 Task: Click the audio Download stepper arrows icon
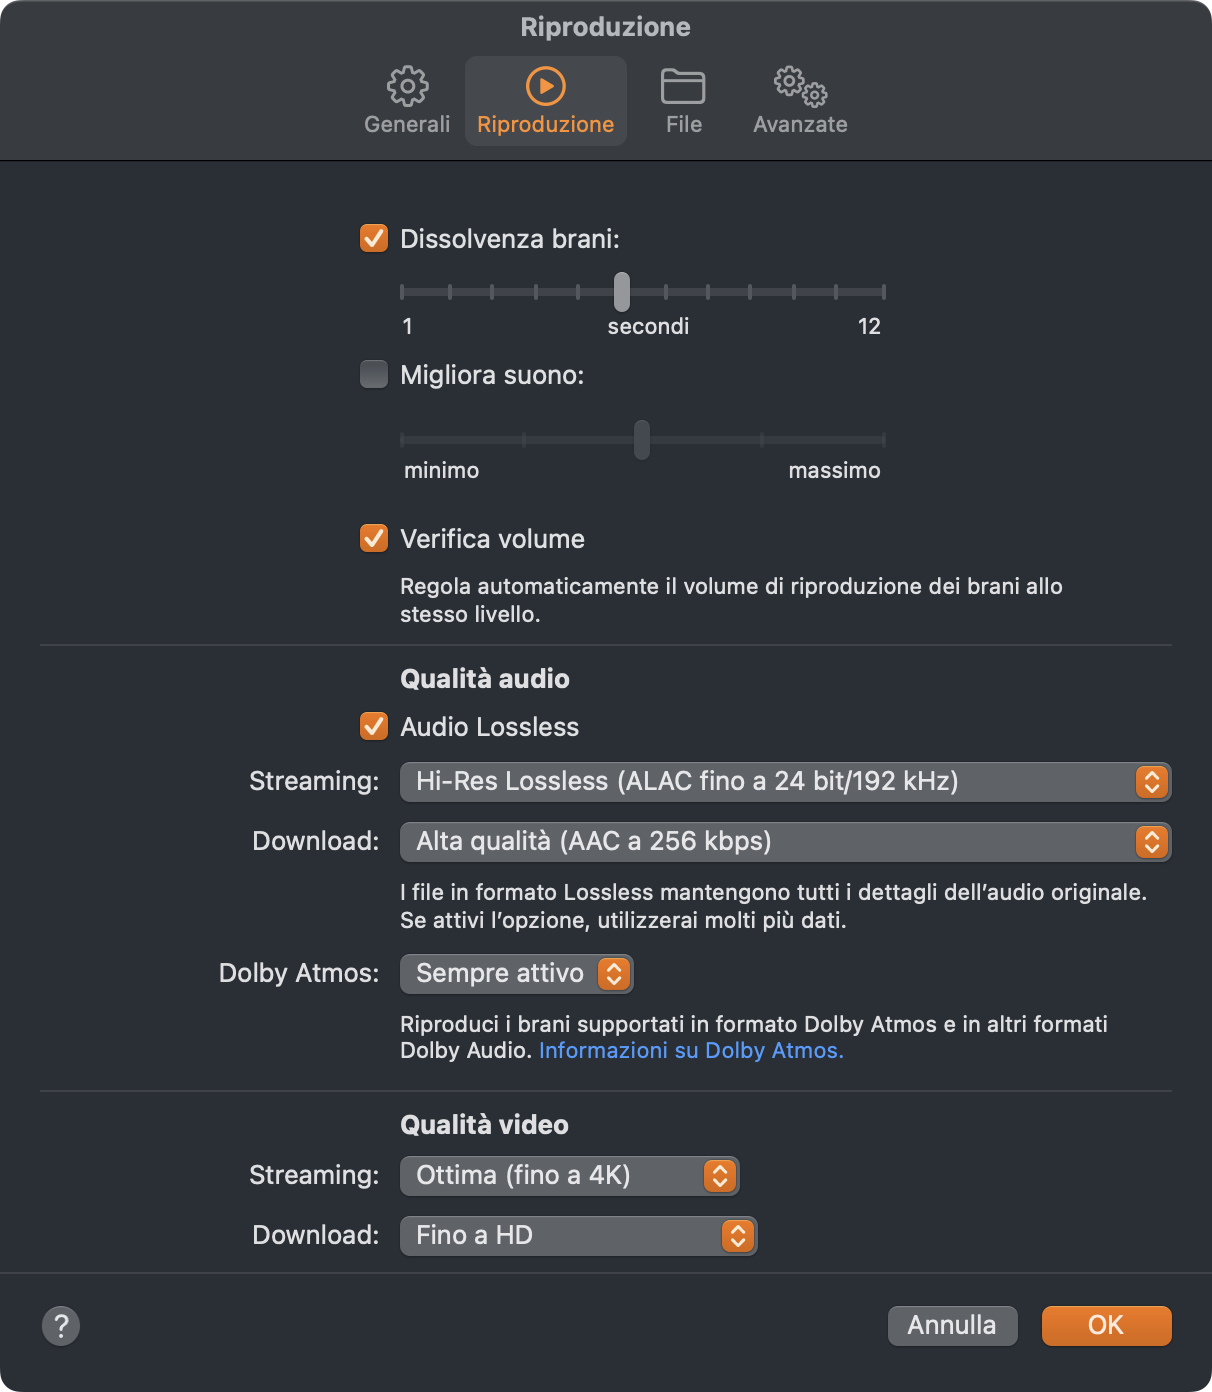click(x=1152, y=842)
